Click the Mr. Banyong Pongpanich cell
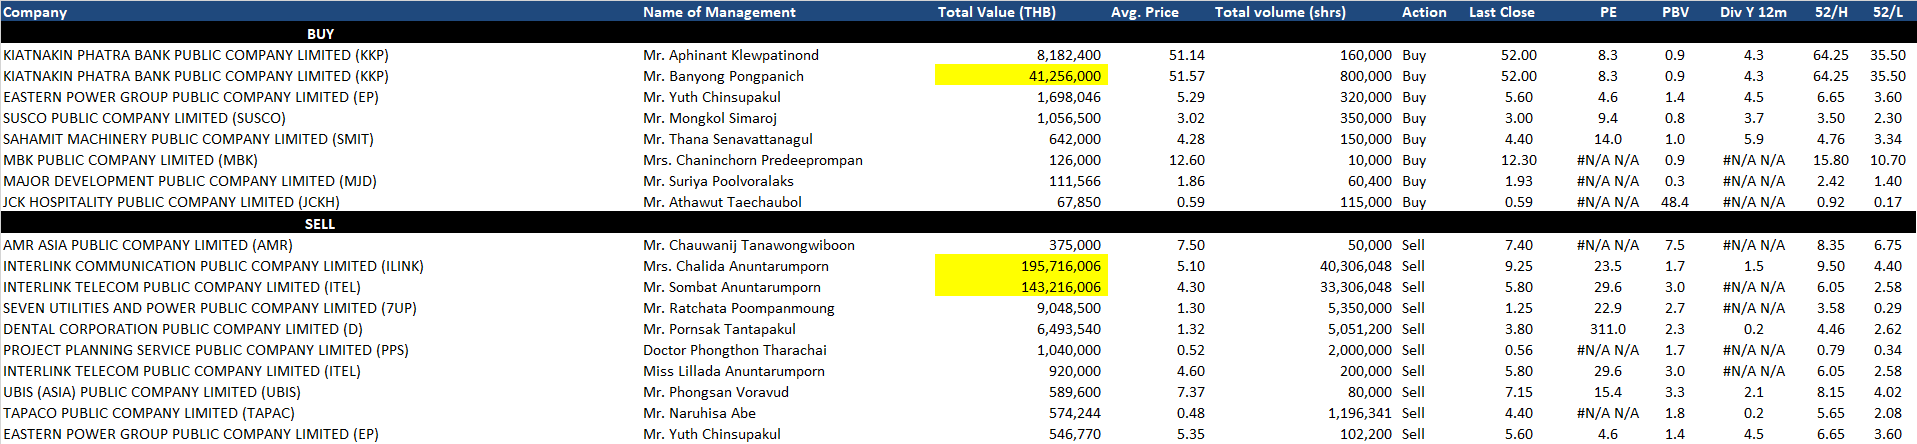 (723, 76)
